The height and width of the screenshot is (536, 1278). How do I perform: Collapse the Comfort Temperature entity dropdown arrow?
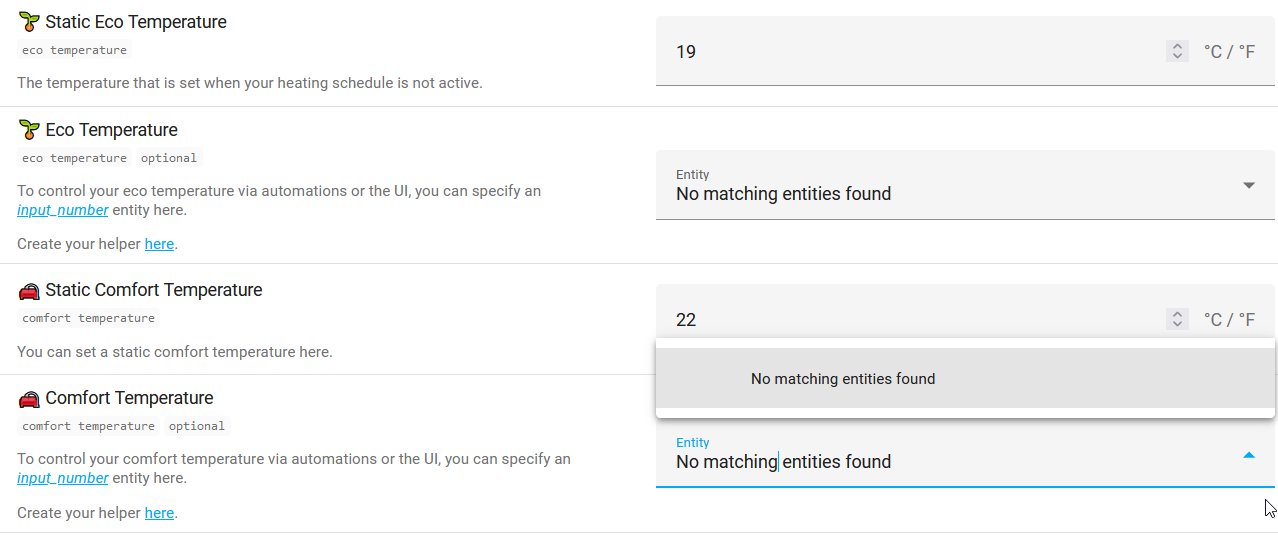tap(1248, 454)
